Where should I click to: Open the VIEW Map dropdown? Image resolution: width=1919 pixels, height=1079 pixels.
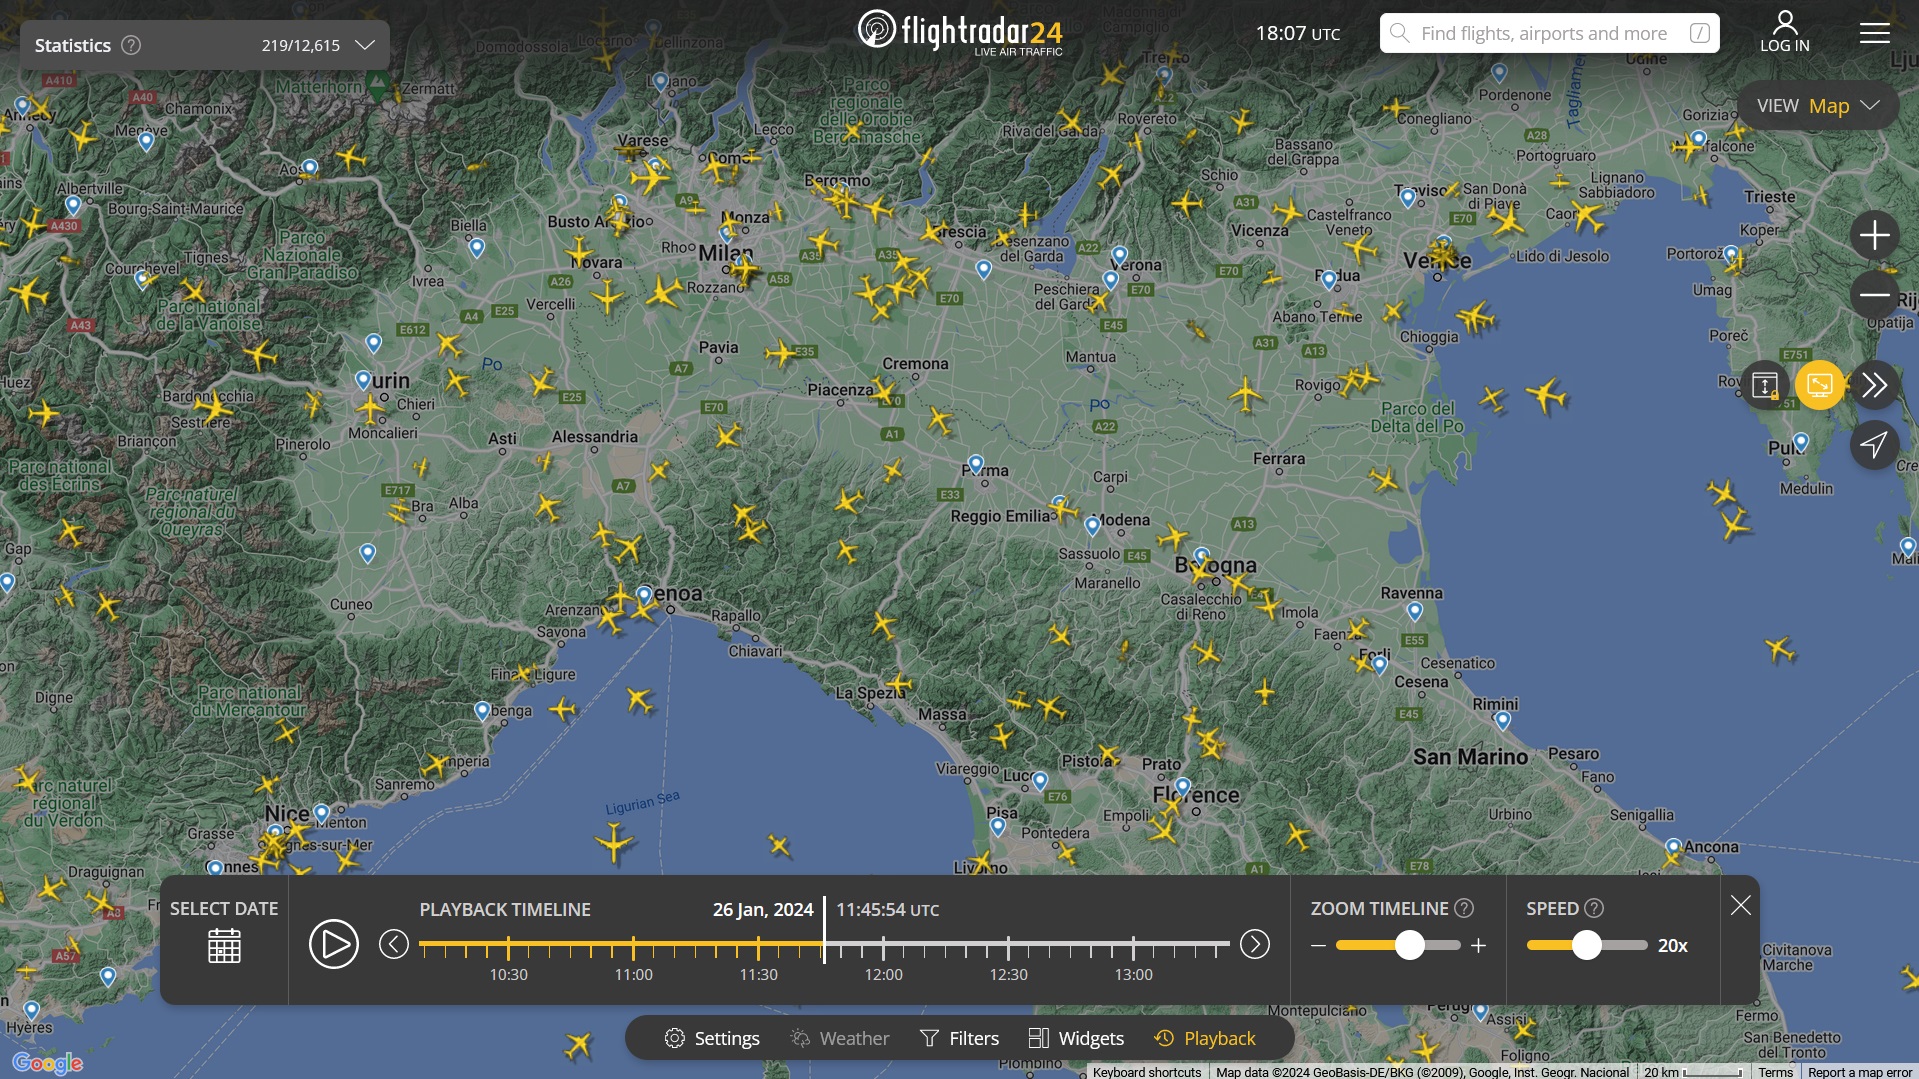pos(1817,106)
